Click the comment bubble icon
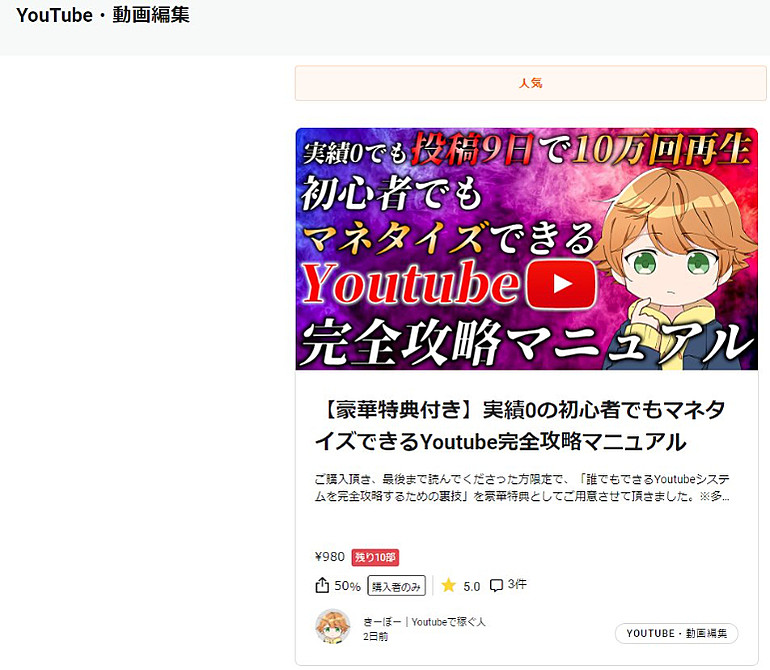The width and height of the screenshot is (770, 670). [496, 586]
